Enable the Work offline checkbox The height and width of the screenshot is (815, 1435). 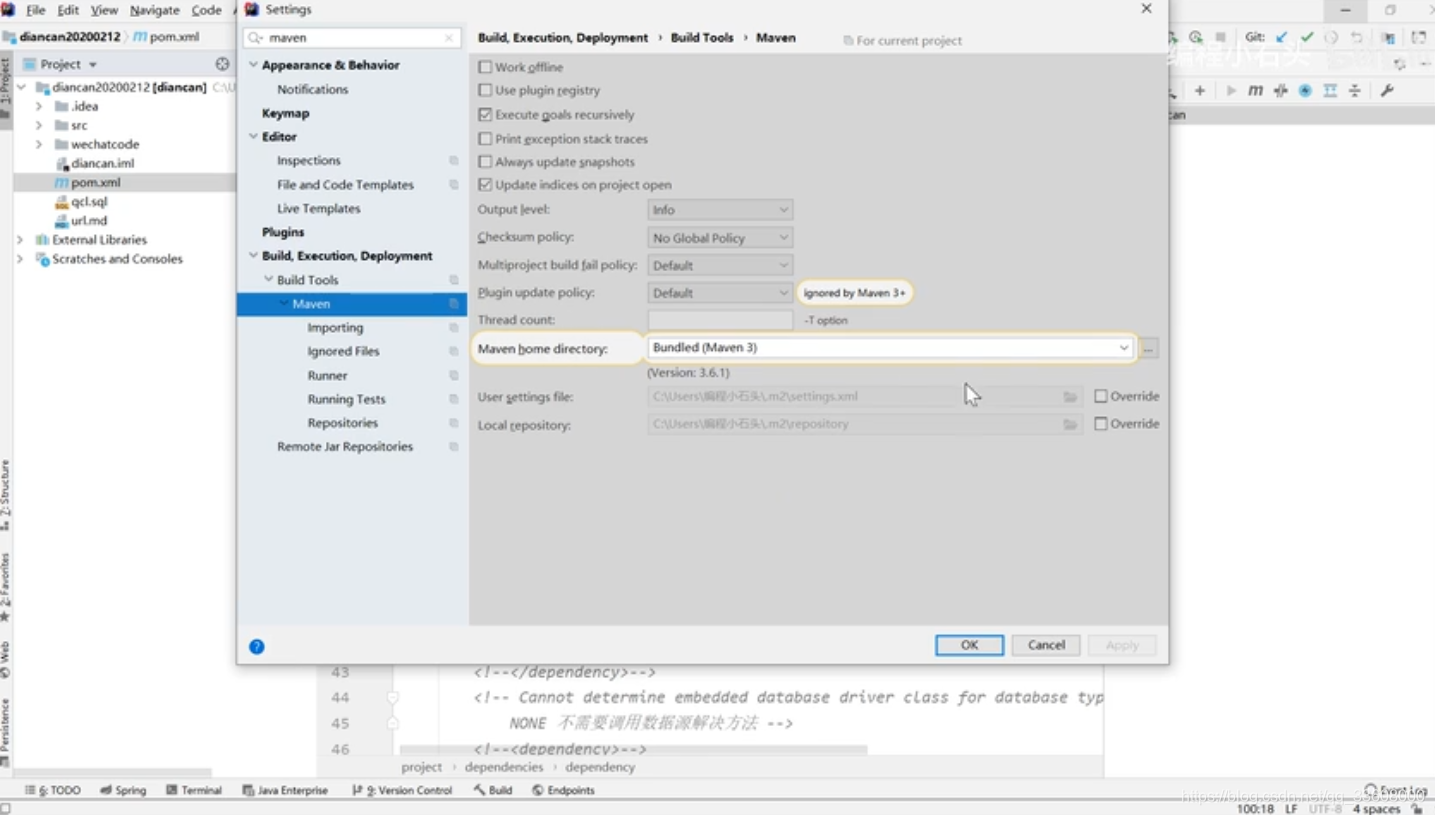(x=485, y=67)
